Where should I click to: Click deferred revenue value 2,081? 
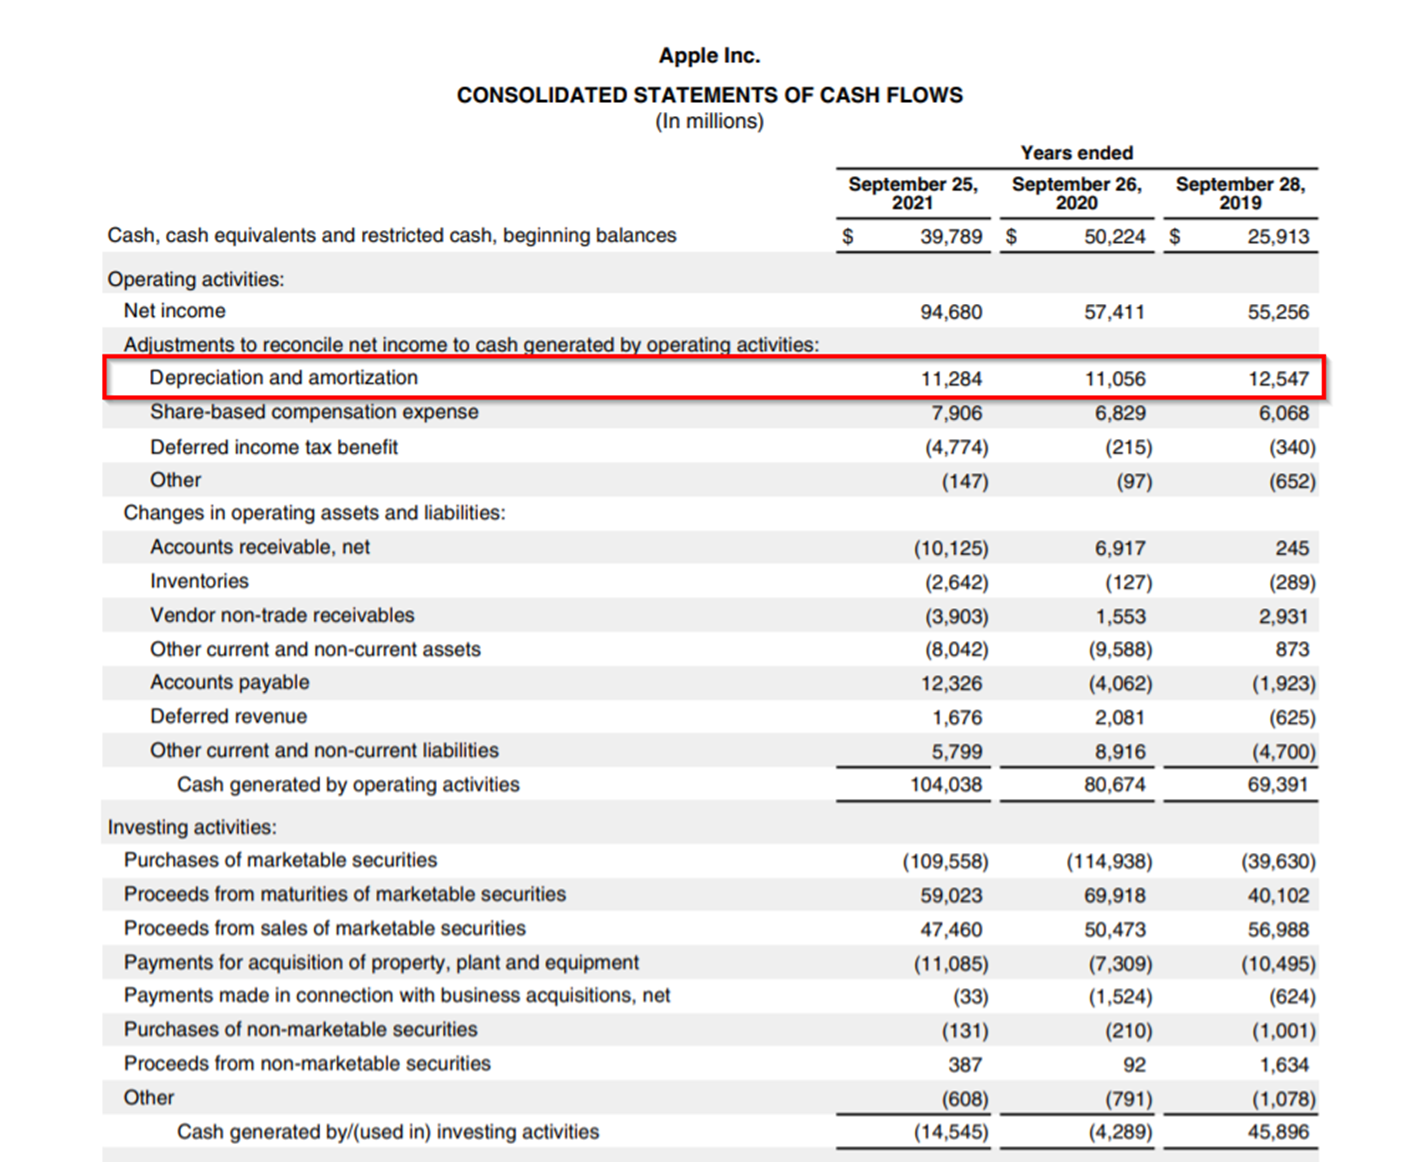pos(1120,717)
